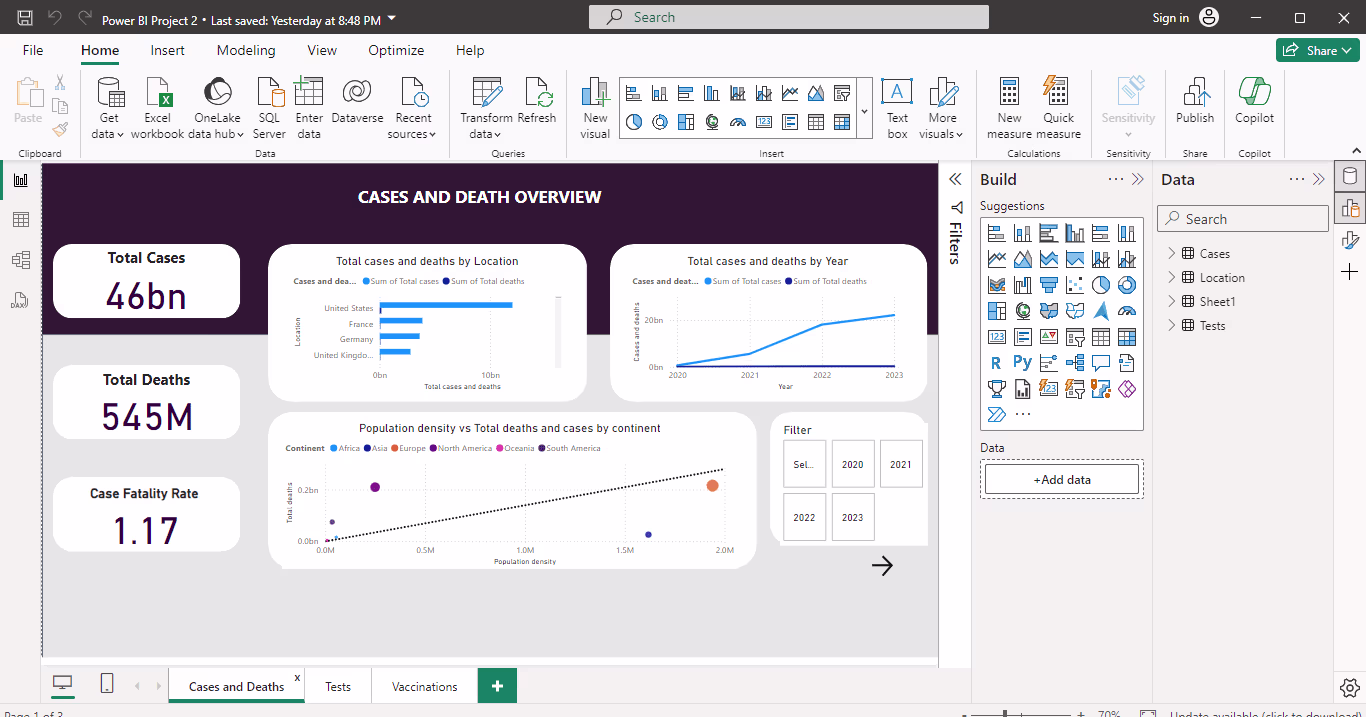This screenshot has width=1366, height=717.
Task: Open Quick measure
Action: [1058, 107]
